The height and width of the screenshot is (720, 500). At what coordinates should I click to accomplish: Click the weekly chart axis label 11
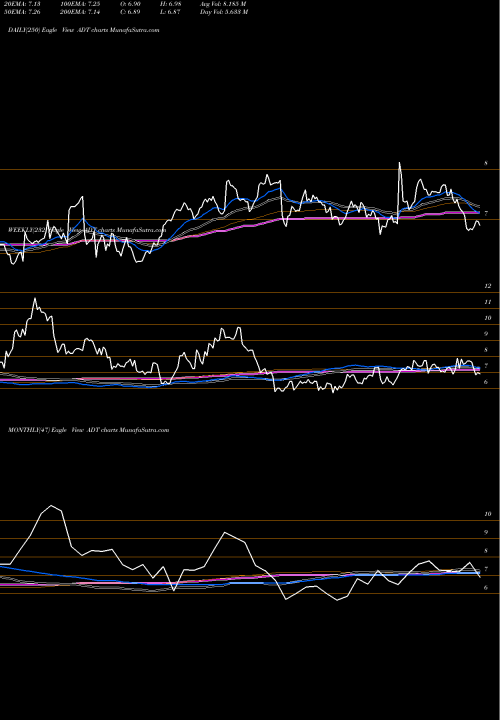(x=488, y=302)
